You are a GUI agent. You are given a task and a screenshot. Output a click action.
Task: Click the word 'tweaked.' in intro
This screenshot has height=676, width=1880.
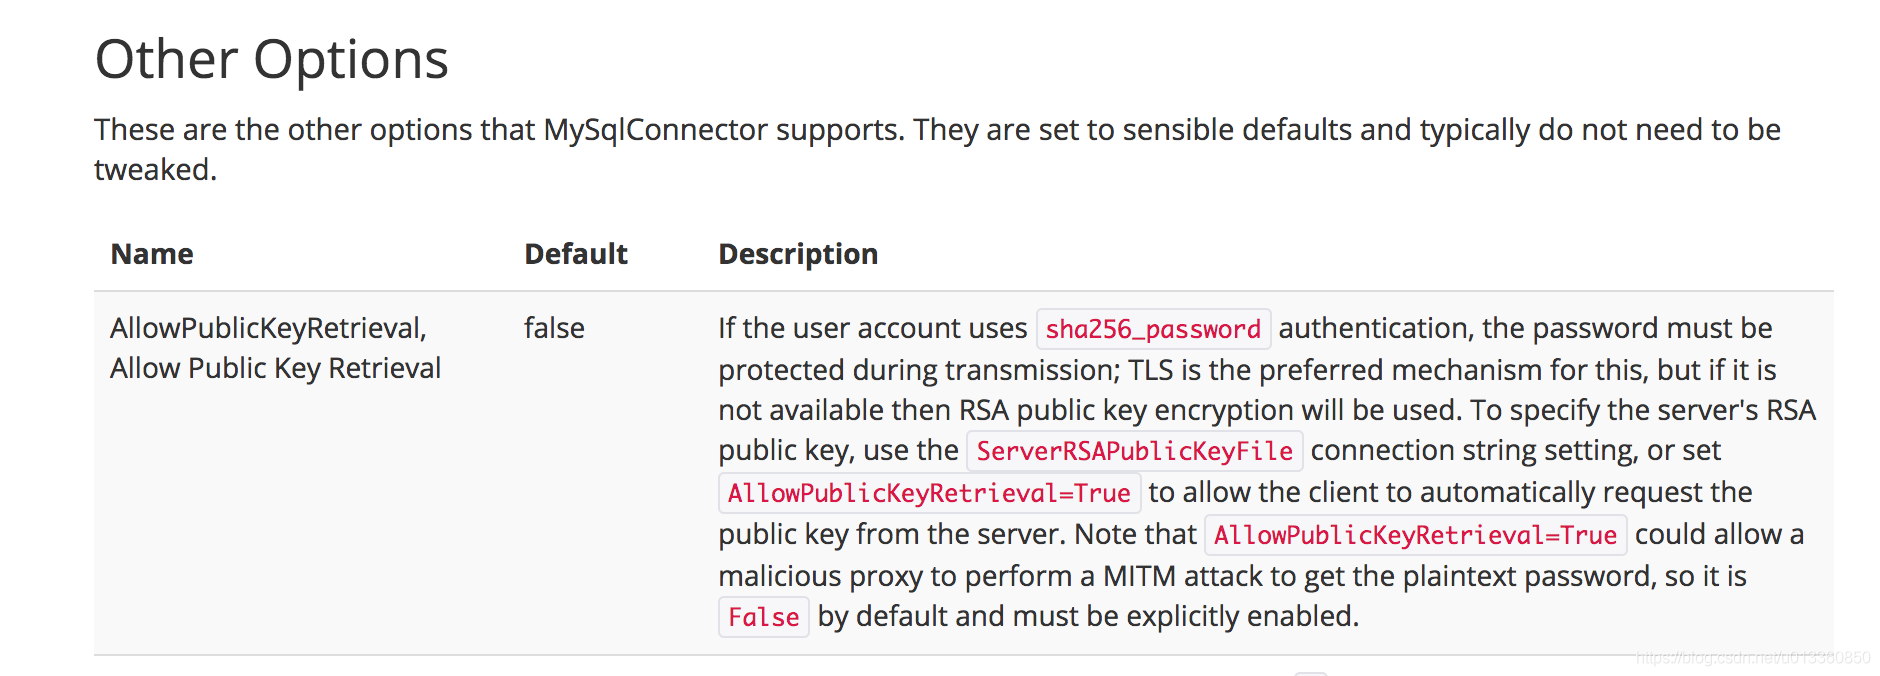tap(155, 170)
